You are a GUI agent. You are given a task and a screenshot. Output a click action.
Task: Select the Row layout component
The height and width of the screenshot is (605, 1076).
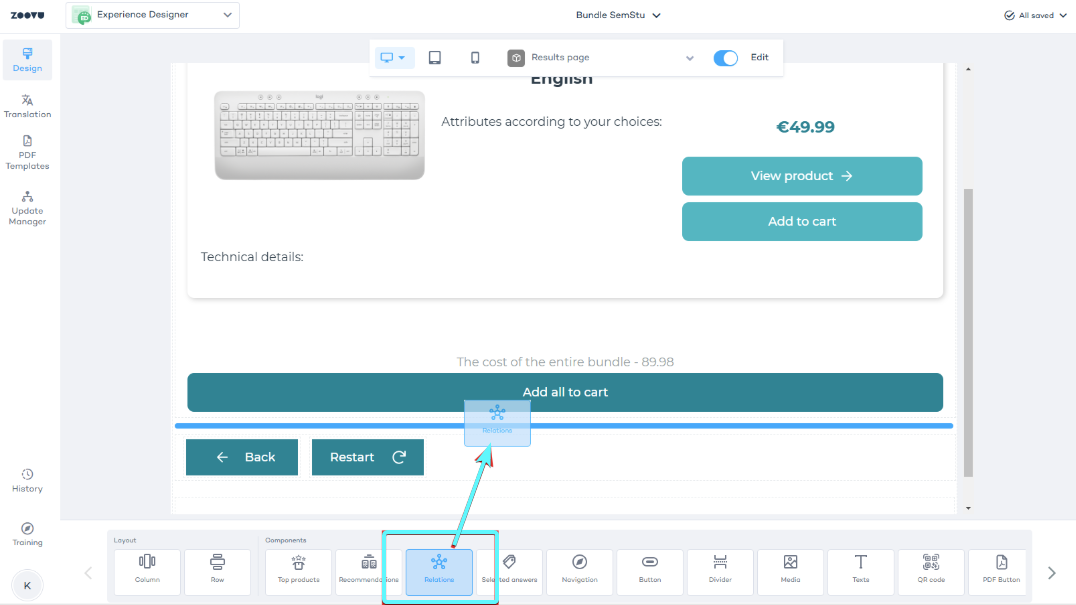(x=217, y=571)
